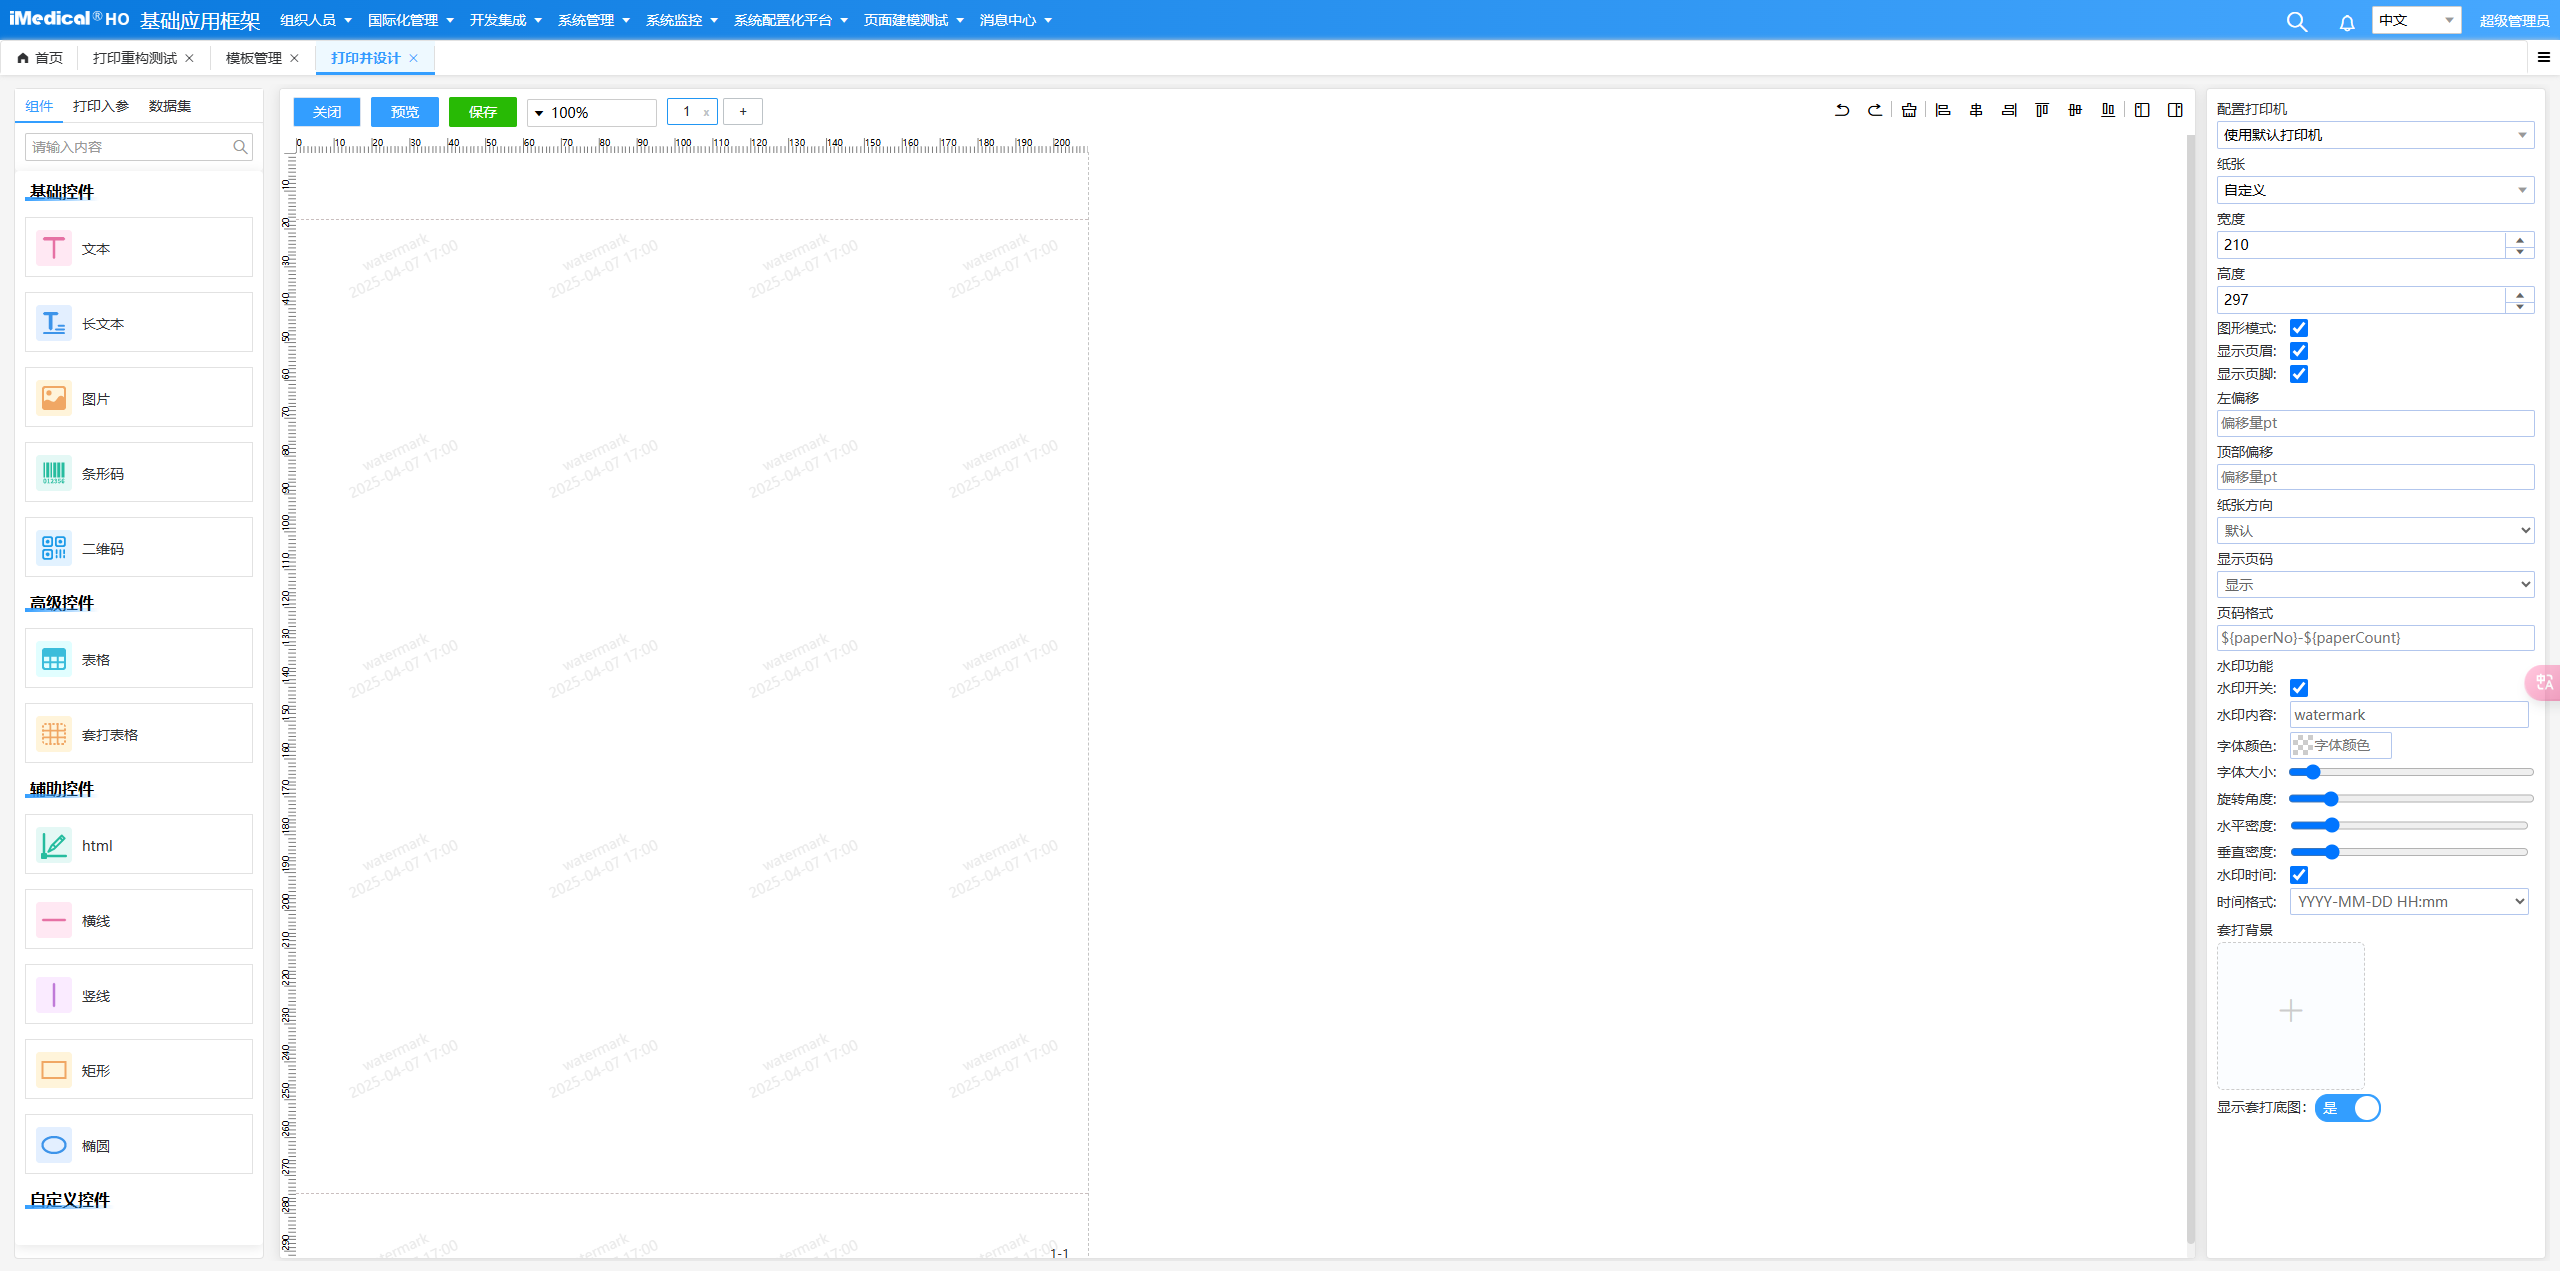The image size is (2560, 1271).
Task: Click the clear canvas broom icon
Action: click(x=1909, y=110)
